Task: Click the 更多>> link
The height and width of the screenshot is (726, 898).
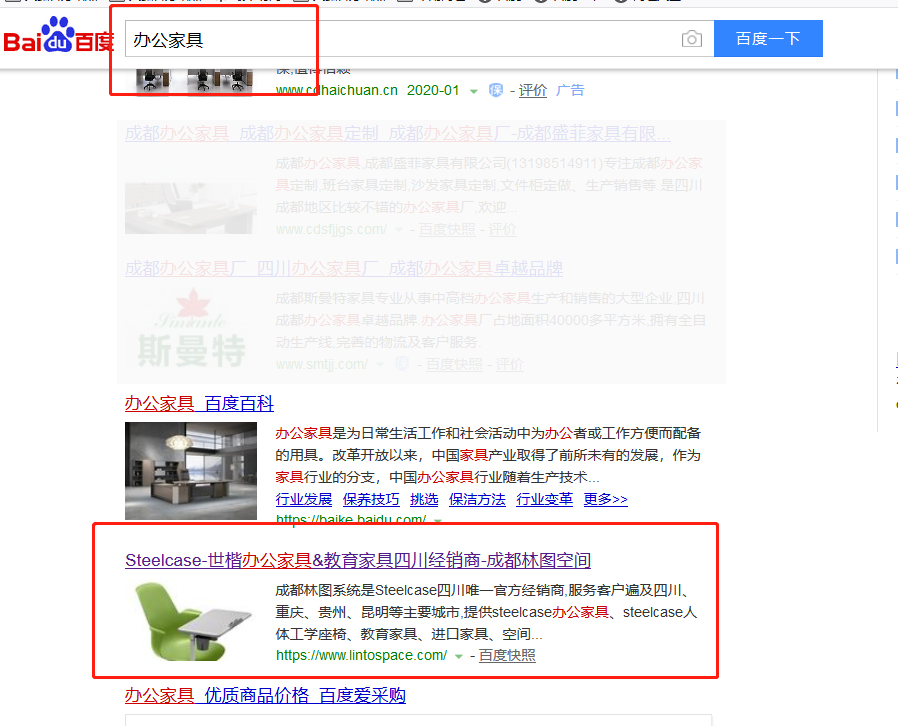Action: tap(605, 499)
